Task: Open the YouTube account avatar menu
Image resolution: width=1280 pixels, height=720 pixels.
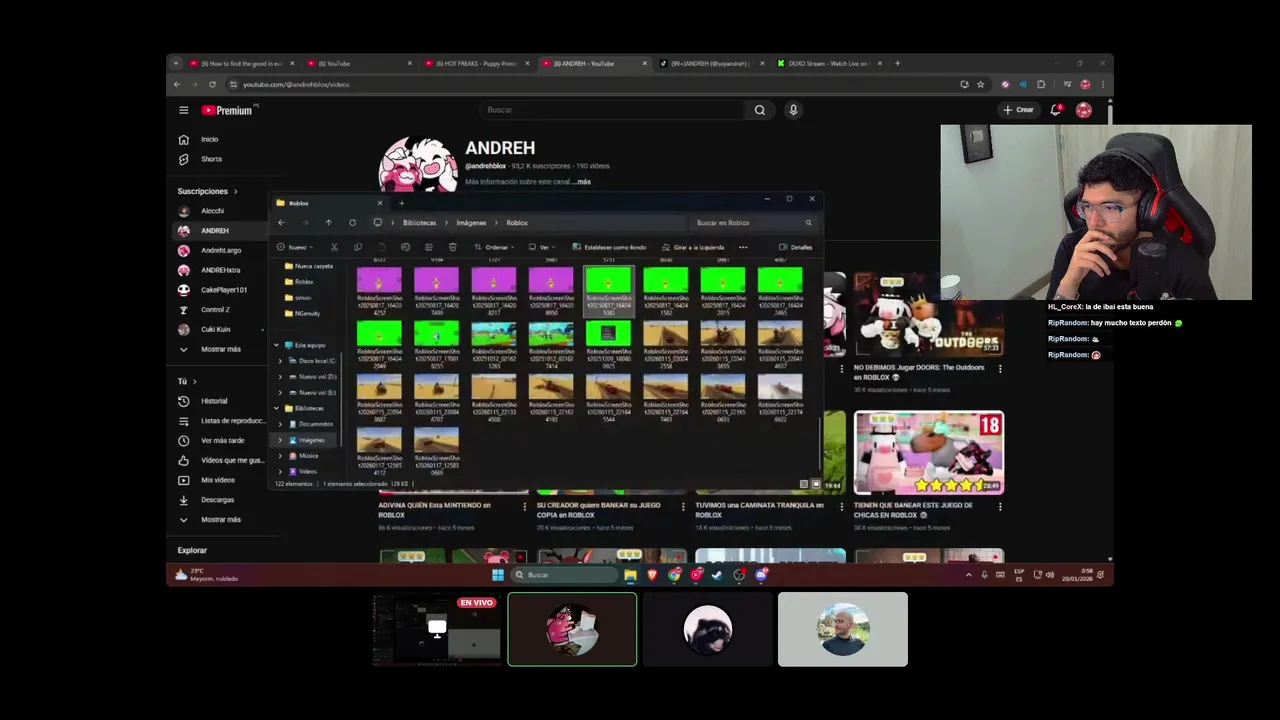Action: pos(1084,110)
